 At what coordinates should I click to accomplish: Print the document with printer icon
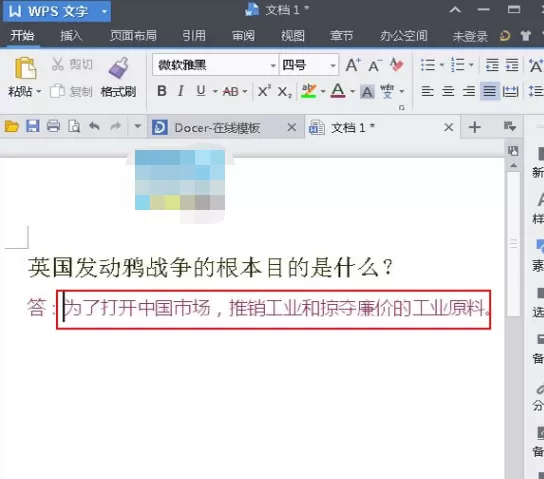(x=53, y=126)
